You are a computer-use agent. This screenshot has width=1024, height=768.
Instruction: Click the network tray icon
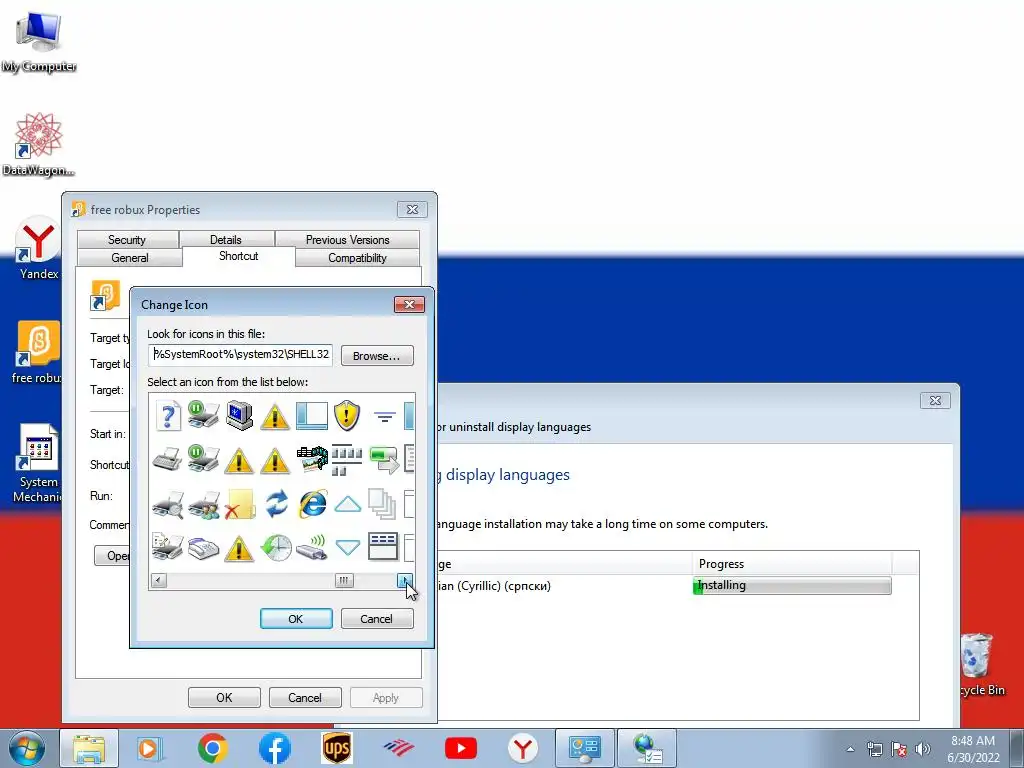(874, 749)
